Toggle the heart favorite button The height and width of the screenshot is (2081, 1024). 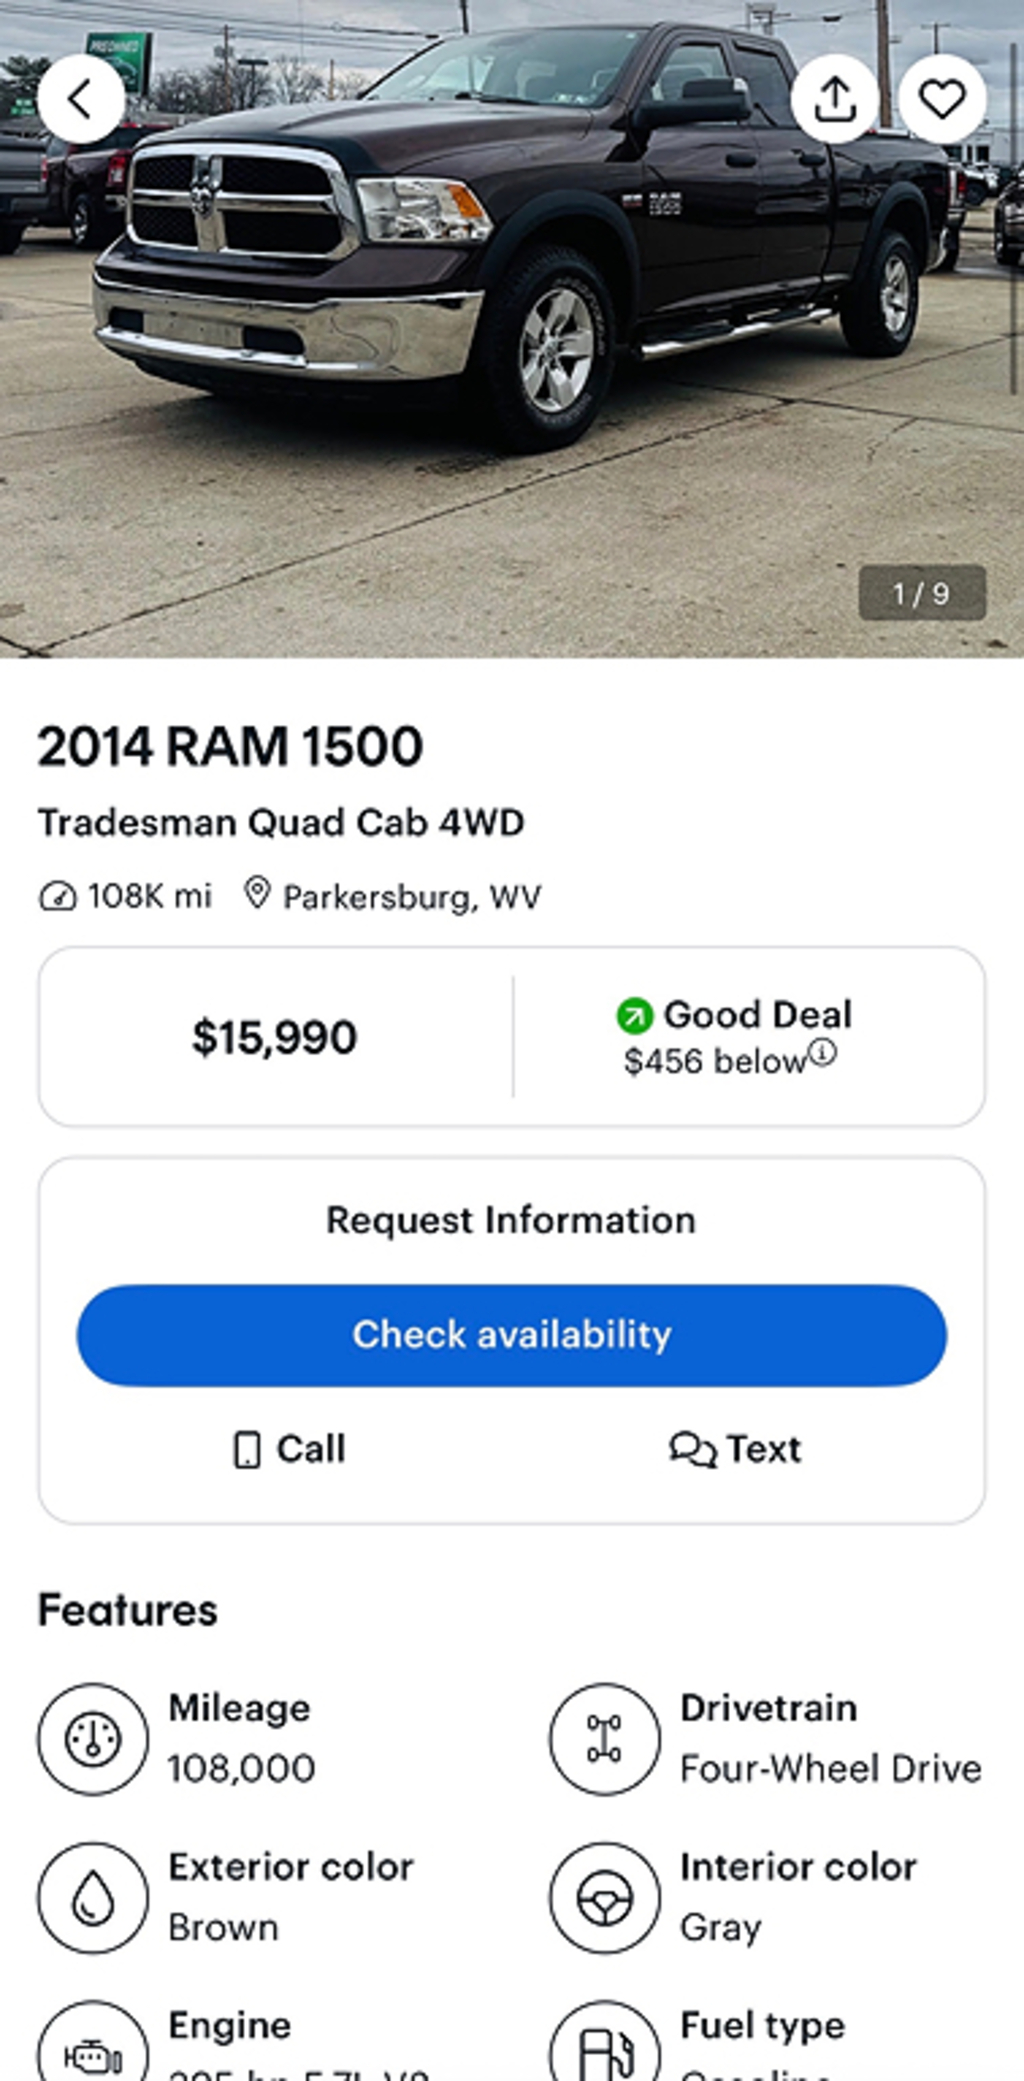pos(942,99)
